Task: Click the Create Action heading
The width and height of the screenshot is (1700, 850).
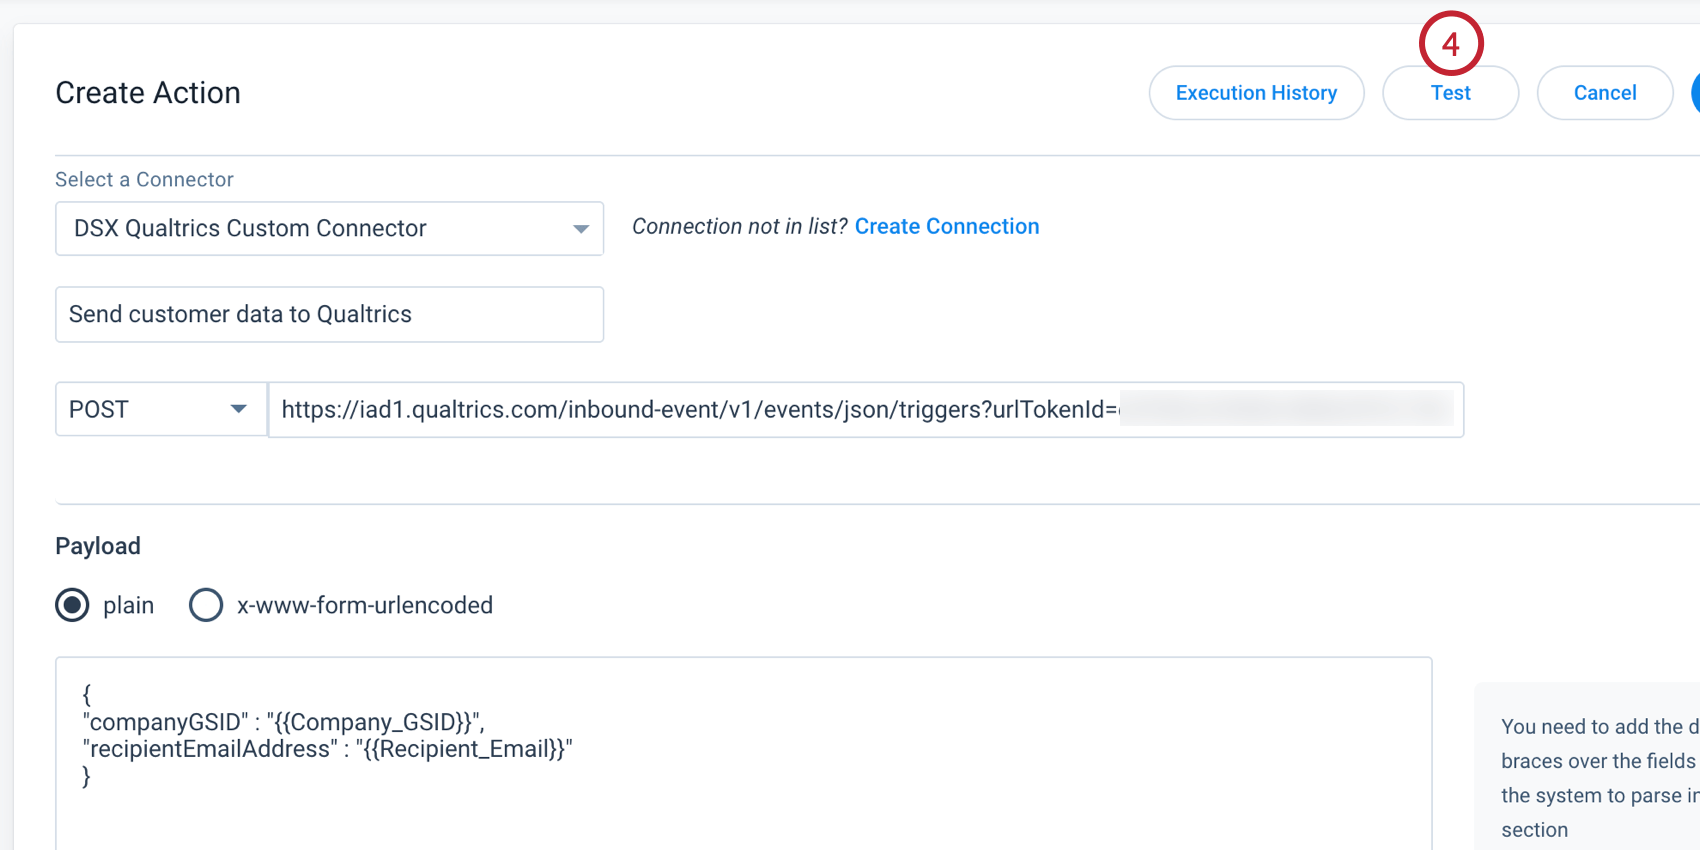Action: (x=148, y=93)
